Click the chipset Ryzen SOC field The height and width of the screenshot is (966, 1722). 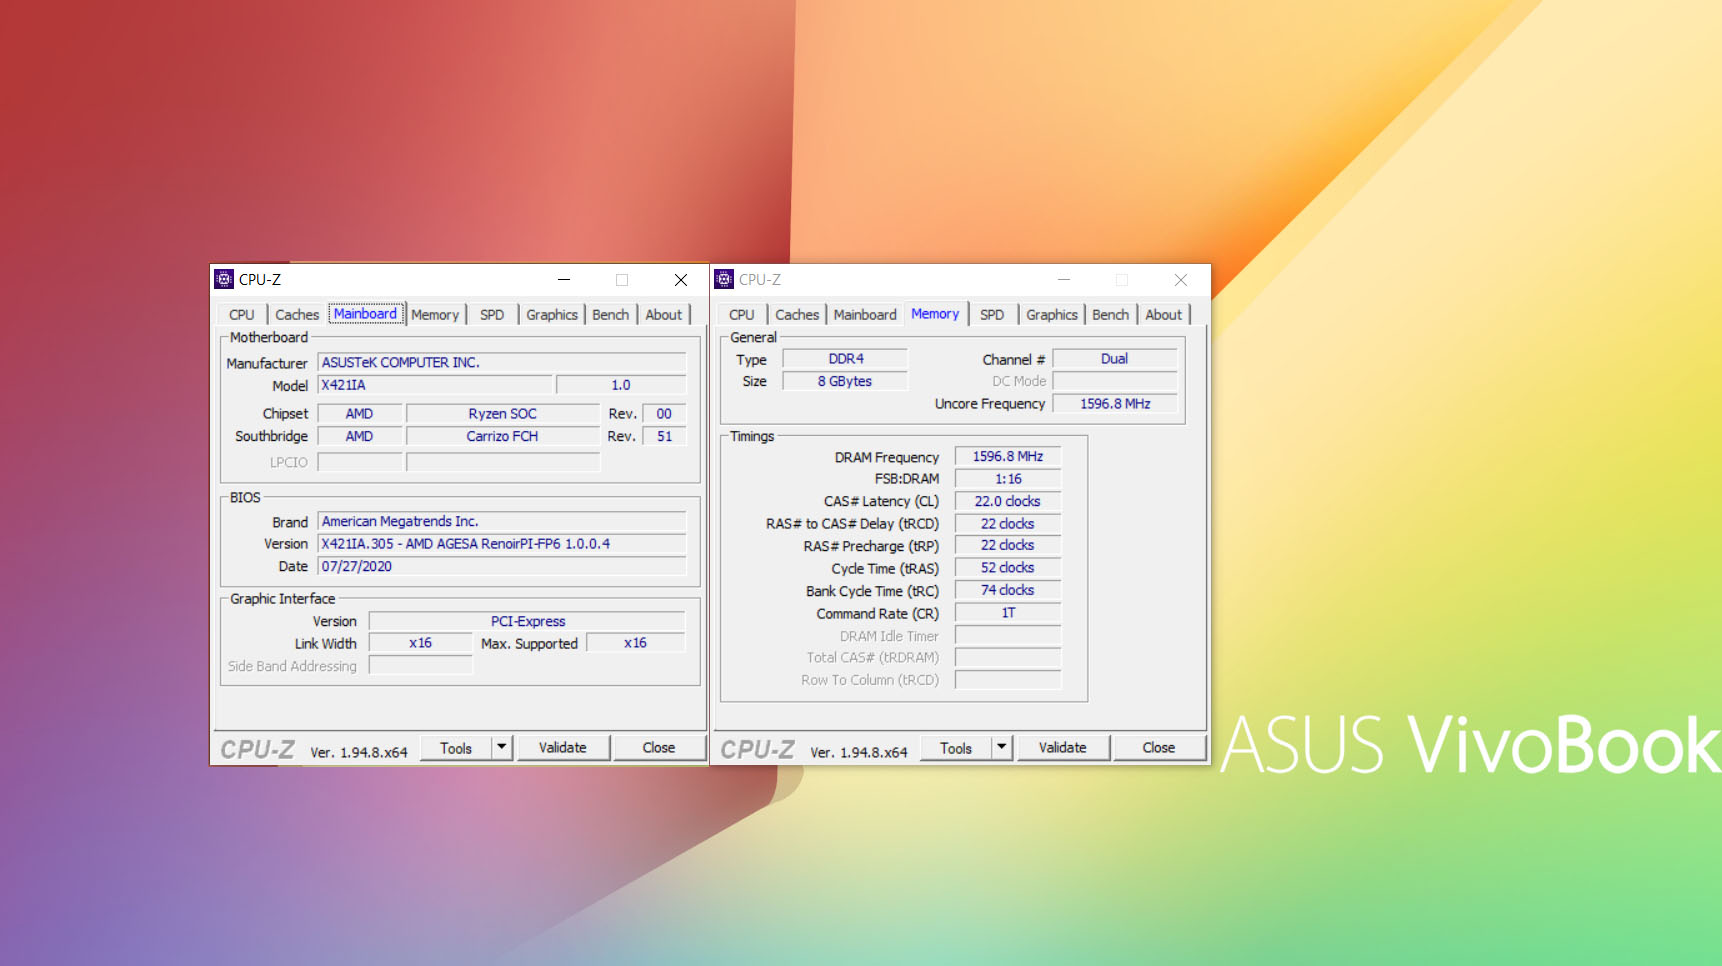pos(503,414)
